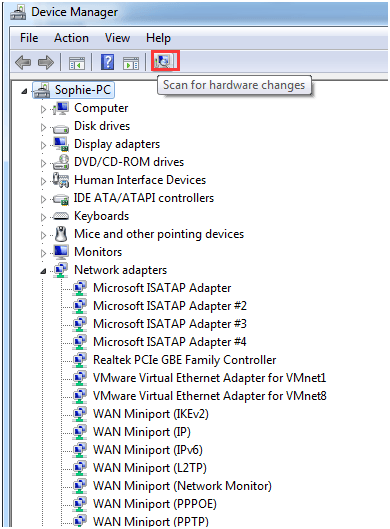The image size is (390, 529).
Task: Click the Display adapters category icon
Action: 61,144
